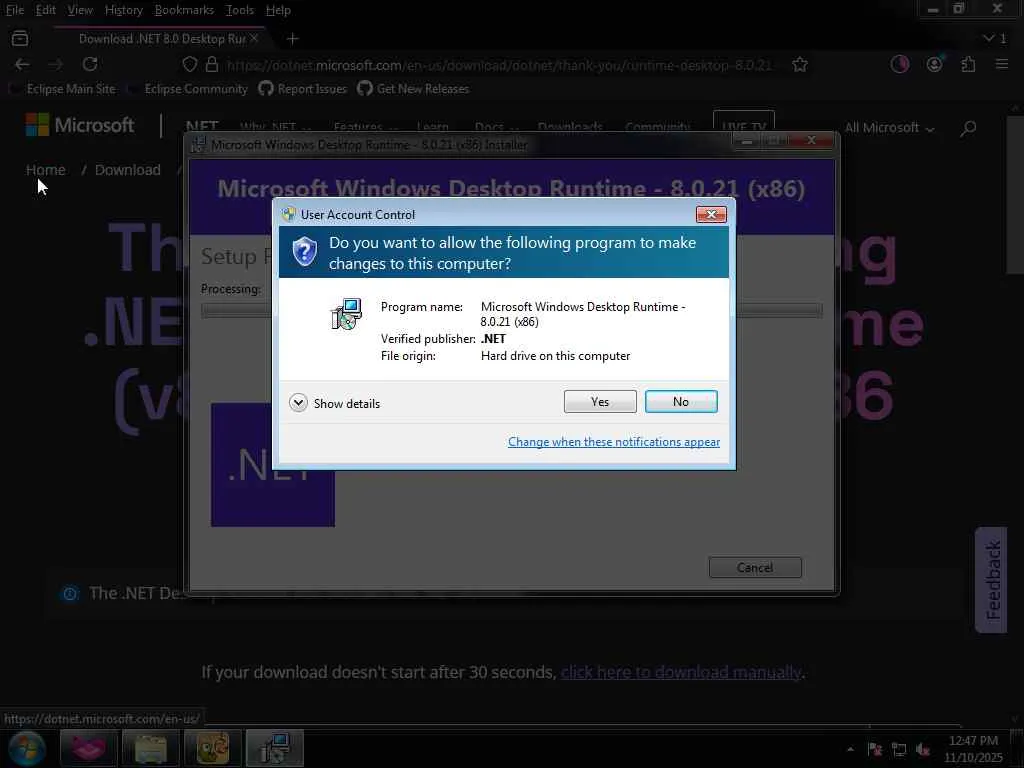Reload the page

(90, 65)
